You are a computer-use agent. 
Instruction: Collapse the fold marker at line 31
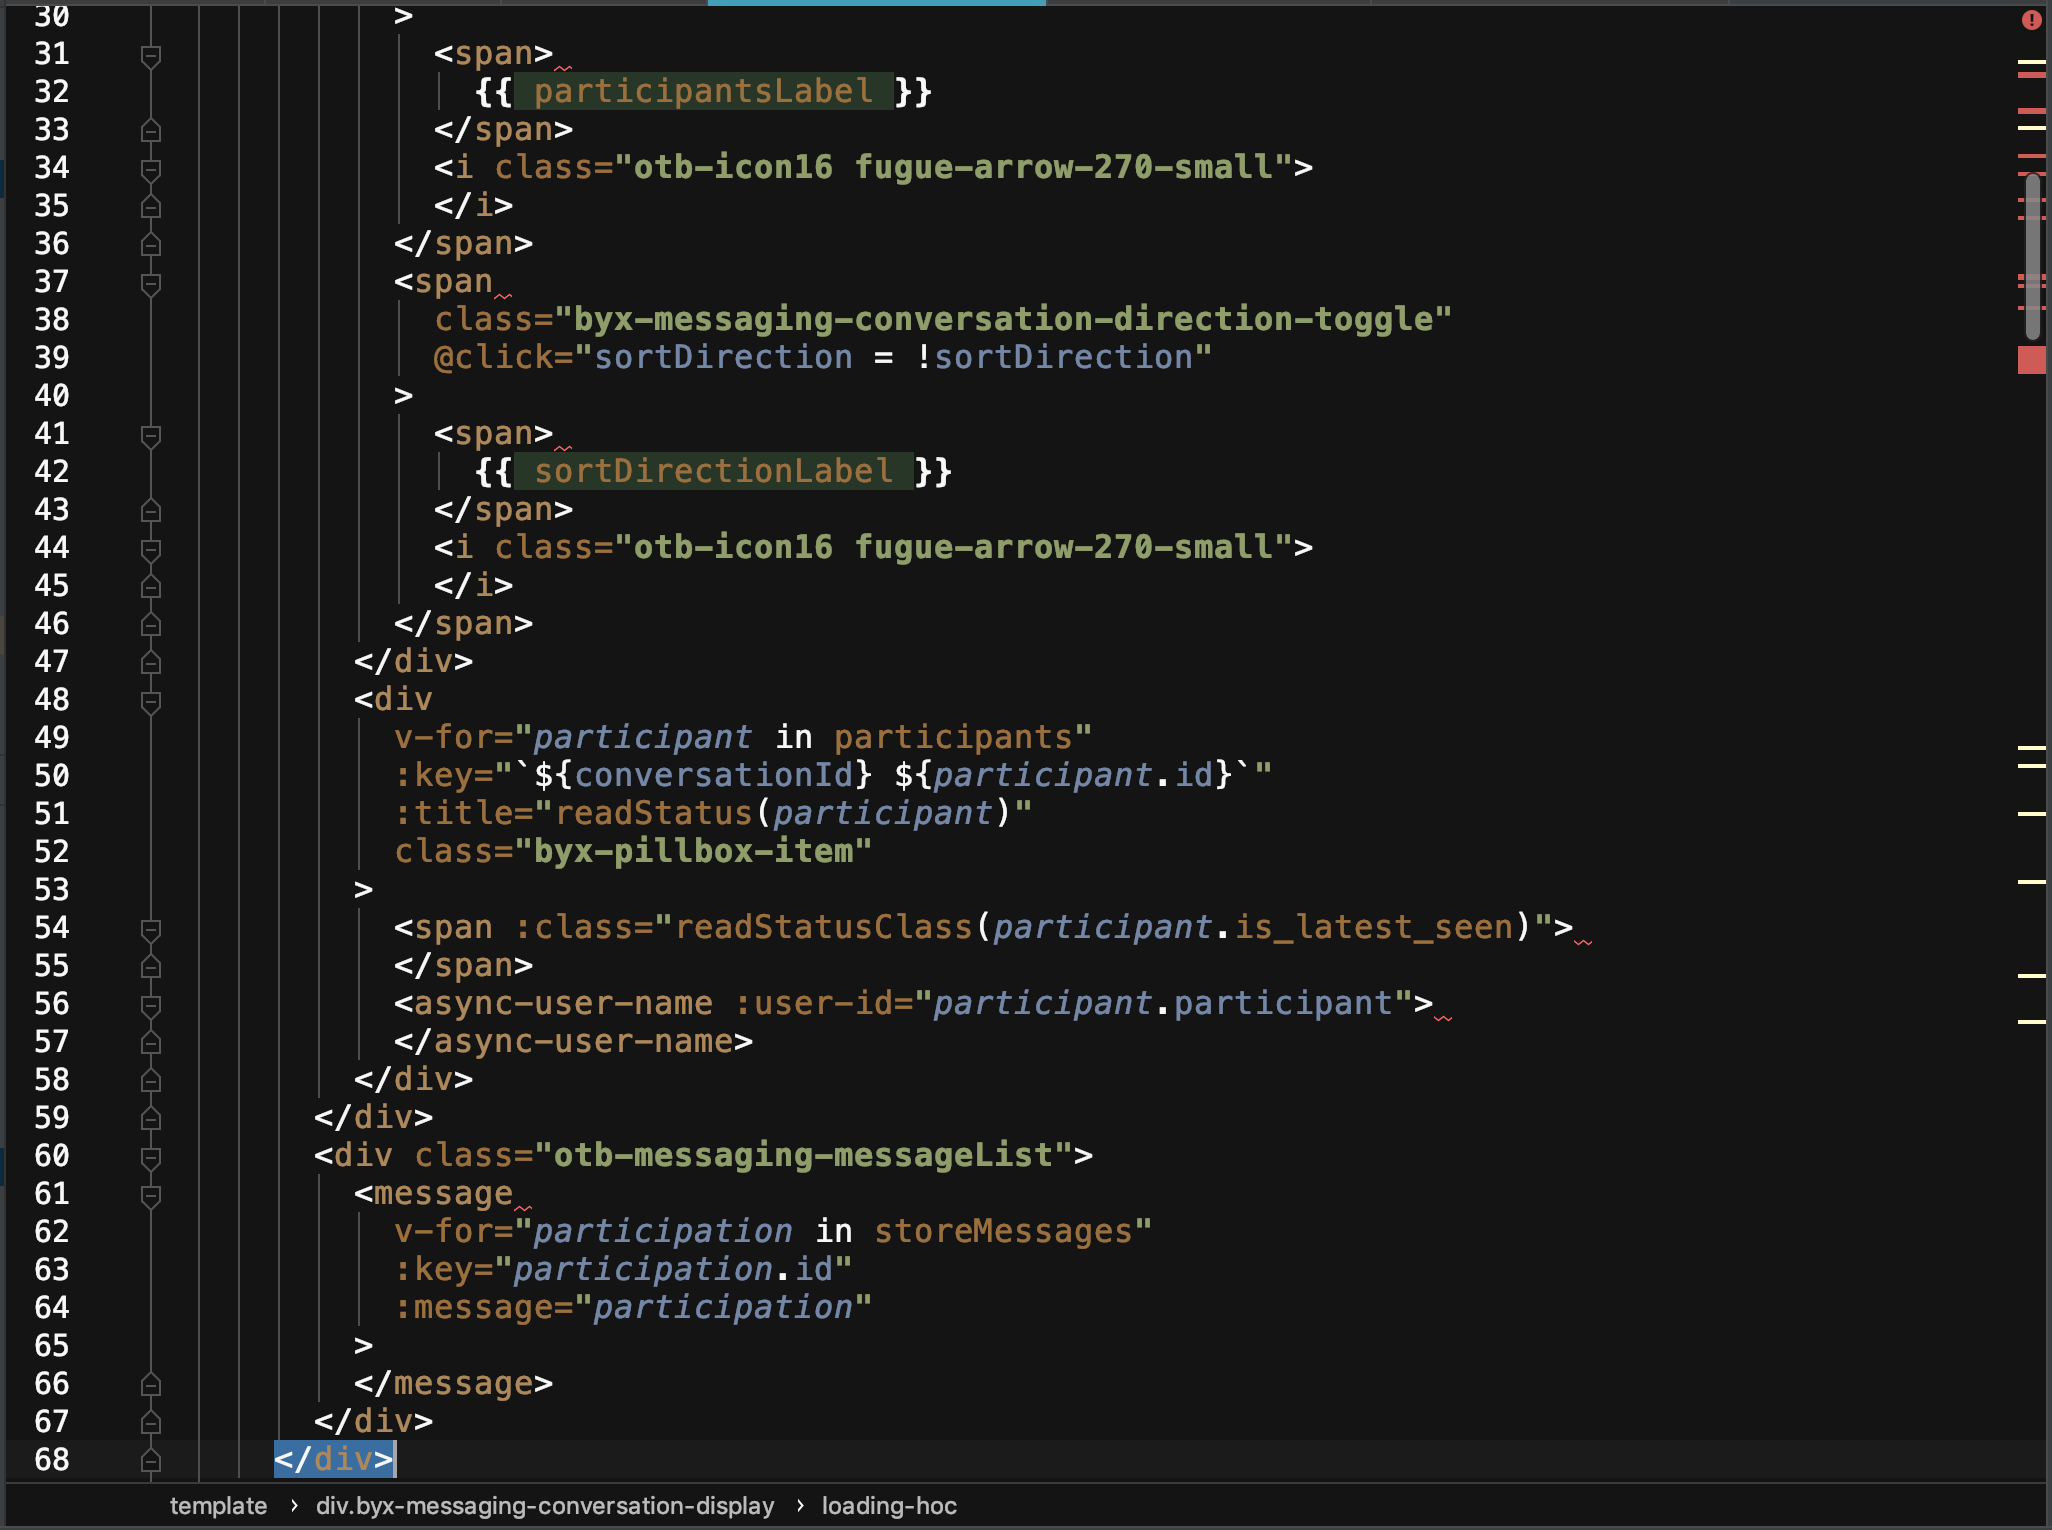[x=151, y=55]
